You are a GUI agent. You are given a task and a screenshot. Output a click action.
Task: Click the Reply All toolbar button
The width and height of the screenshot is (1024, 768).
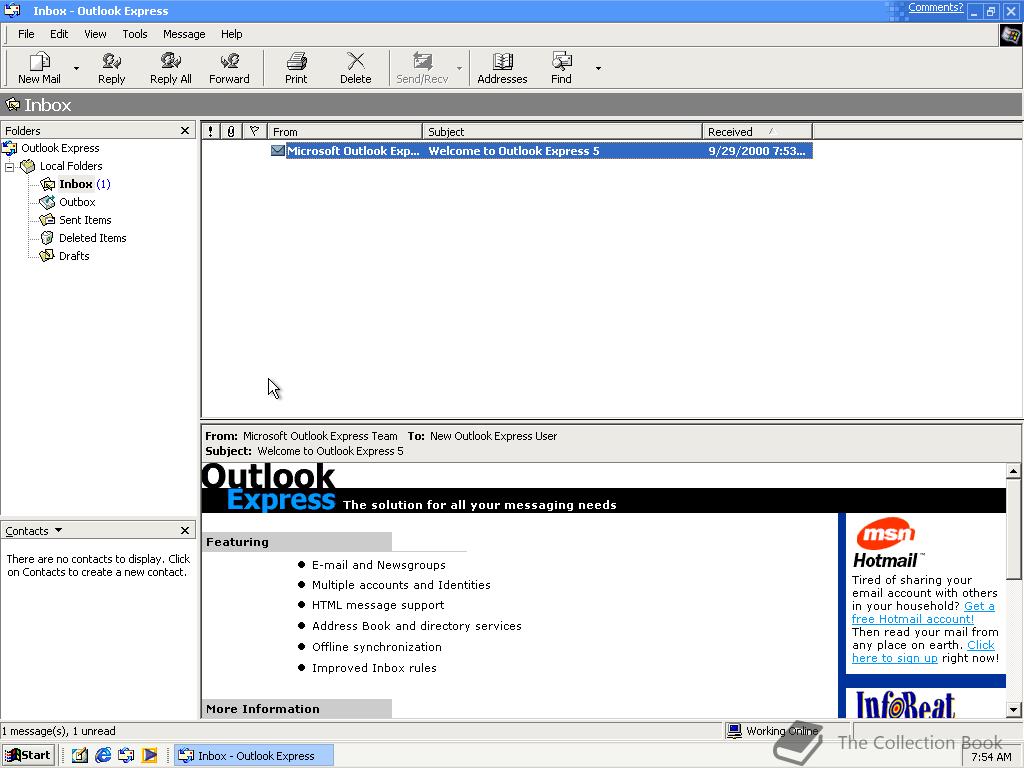(170, 68)
